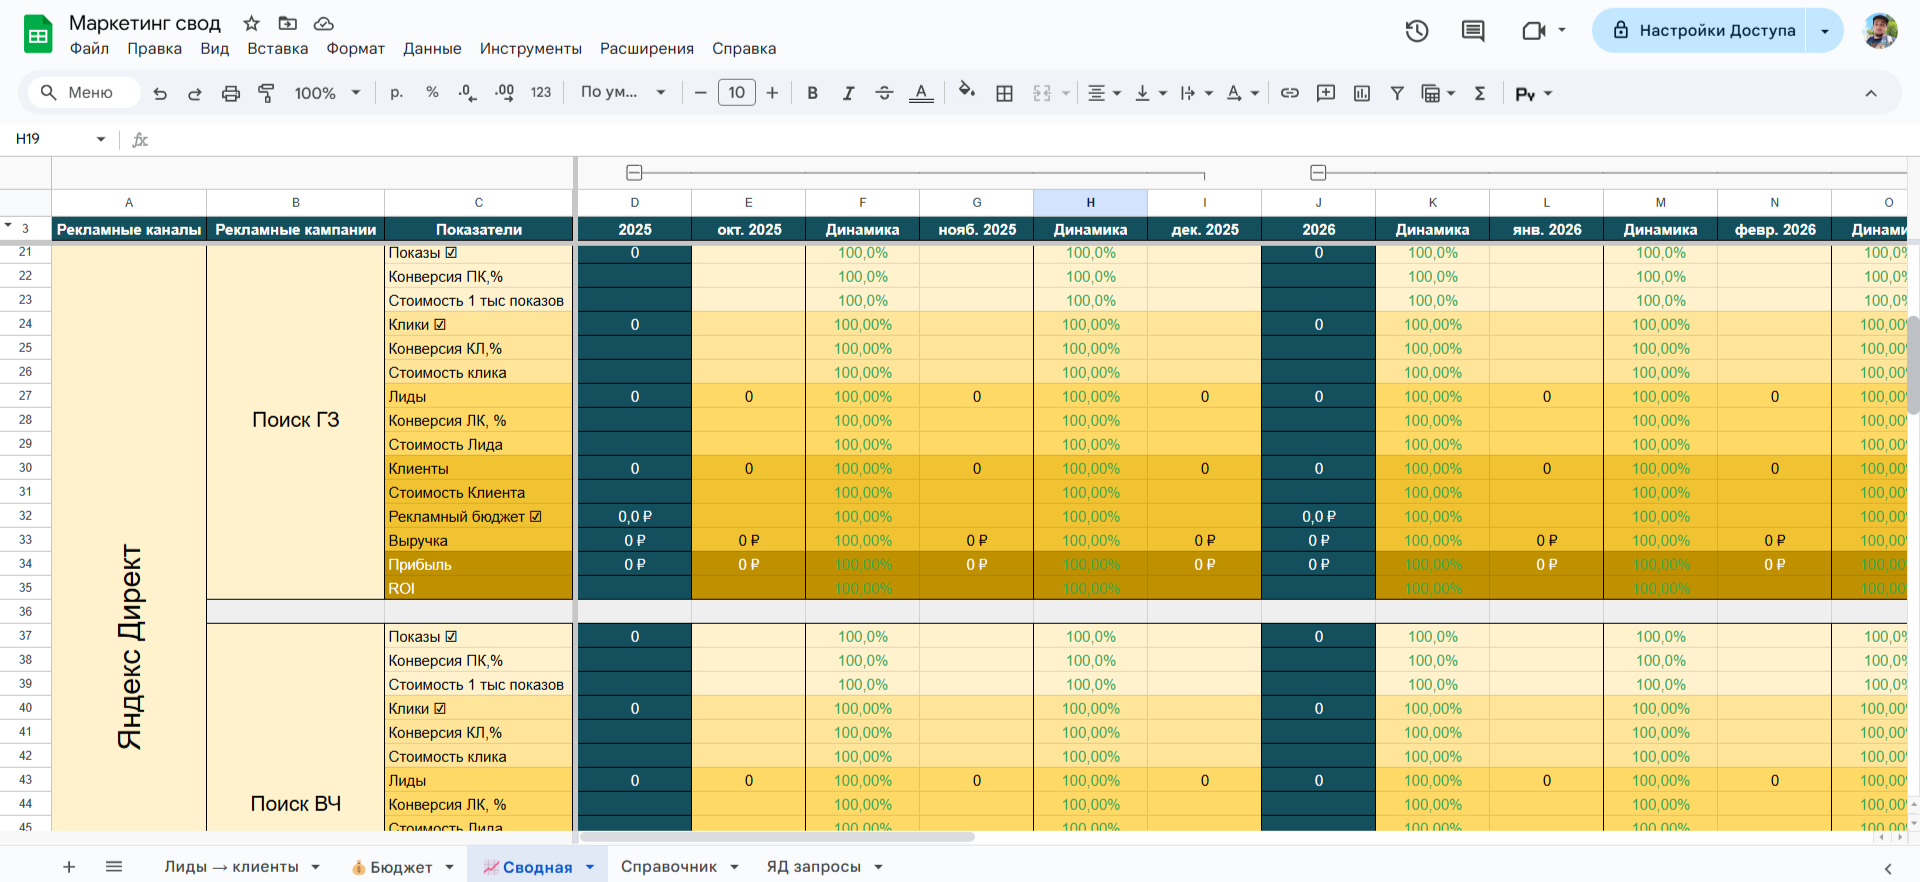Open the Данные menu
1920x882 pixels.
(432, 49)
